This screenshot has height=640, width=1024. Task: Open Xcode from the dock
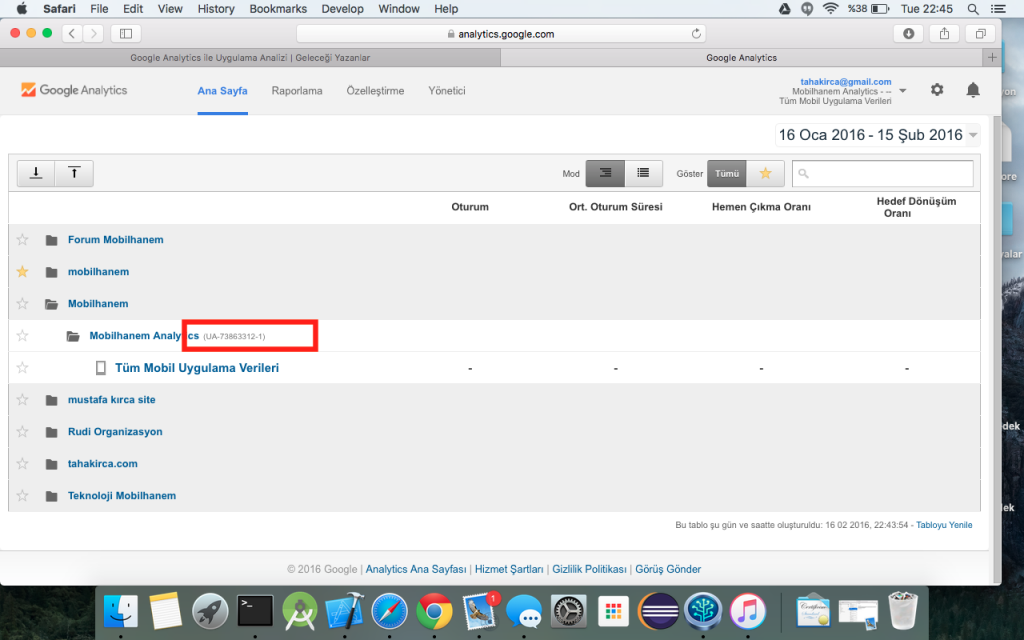[x=345, y=612]
